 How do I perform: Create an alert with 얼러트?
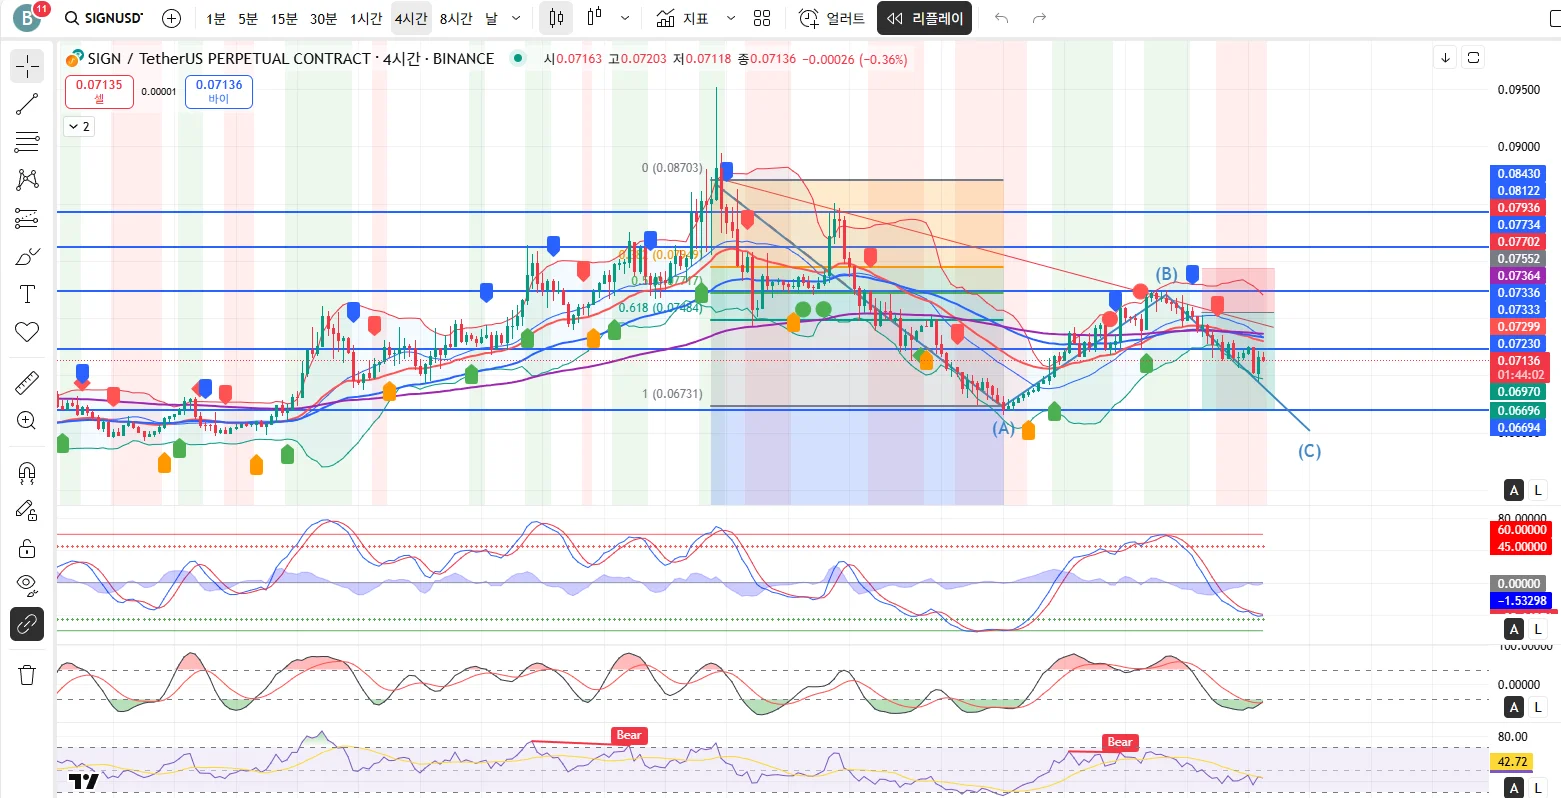click(x=832, y=18)
